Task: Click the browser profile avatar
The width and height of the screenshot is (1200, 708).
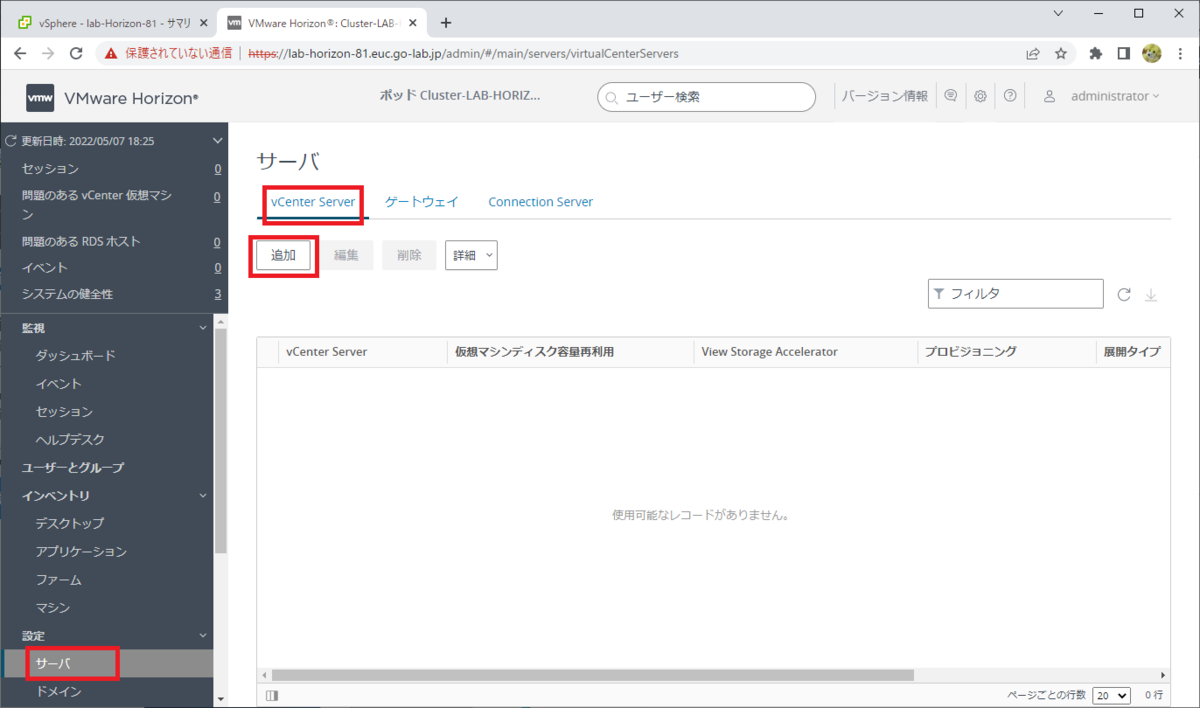Action: [x=1151, y=53]
